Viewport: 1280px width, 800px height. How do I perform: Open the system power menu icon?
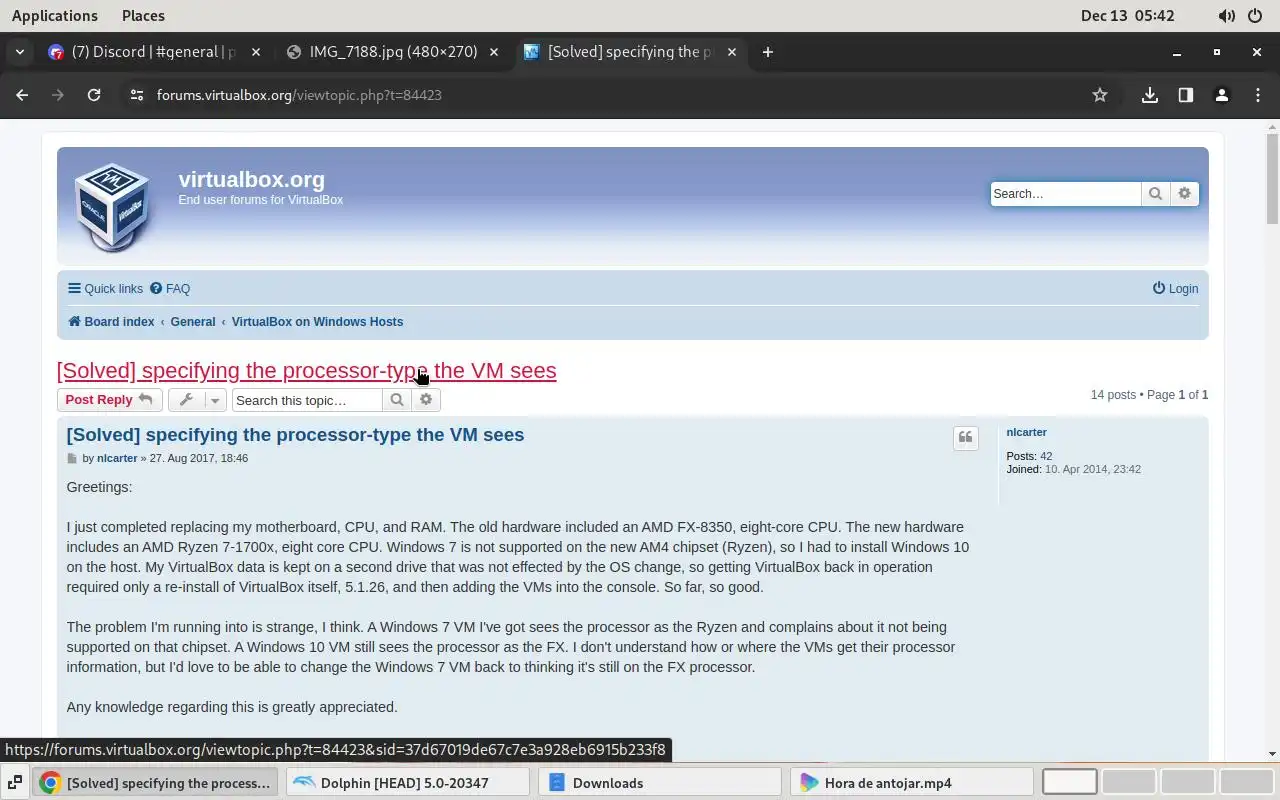[x=1256, y=16]
